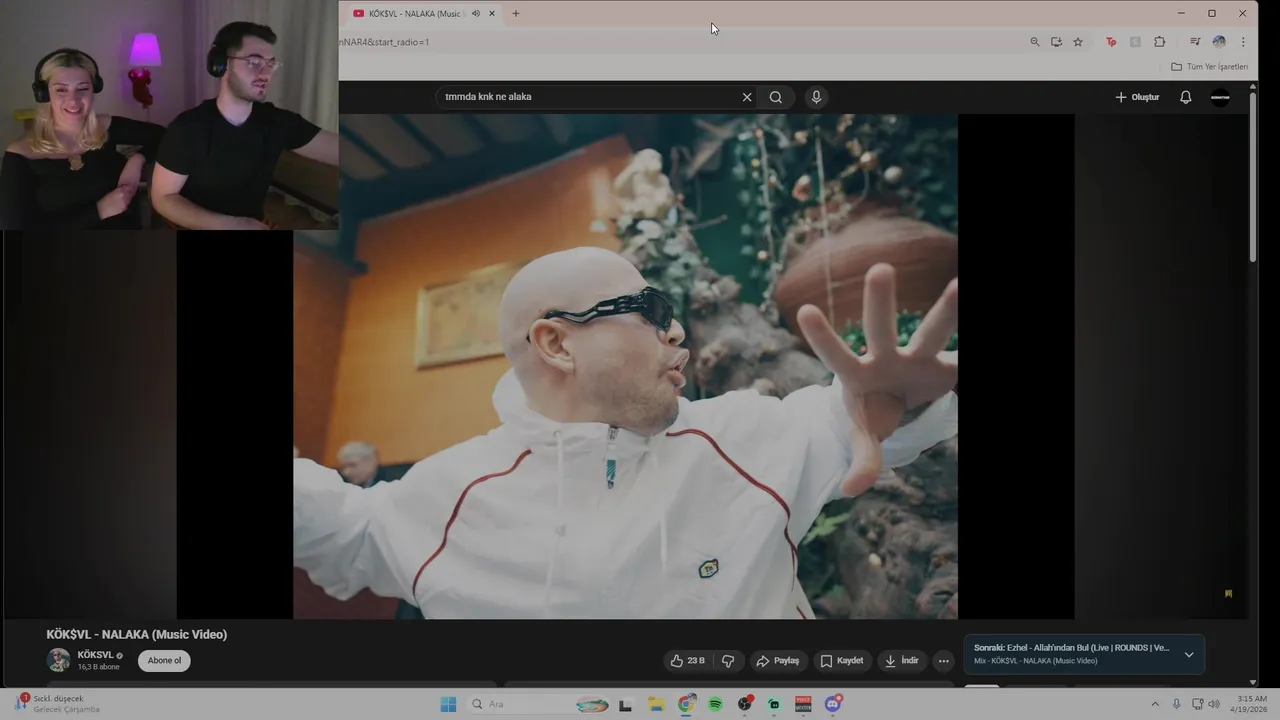Click 'Mix - KÖK$VL - NALAKA (Music Video)' text
Image resolution: width=1280 pixels, height=720 pixels.
(1036, 661)
